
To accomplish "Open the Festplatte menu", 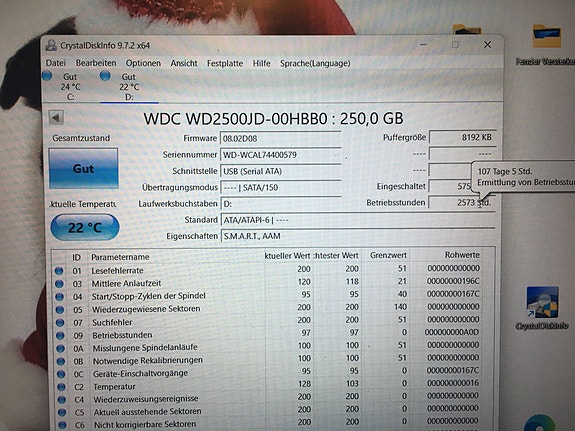I will point(225,63).
